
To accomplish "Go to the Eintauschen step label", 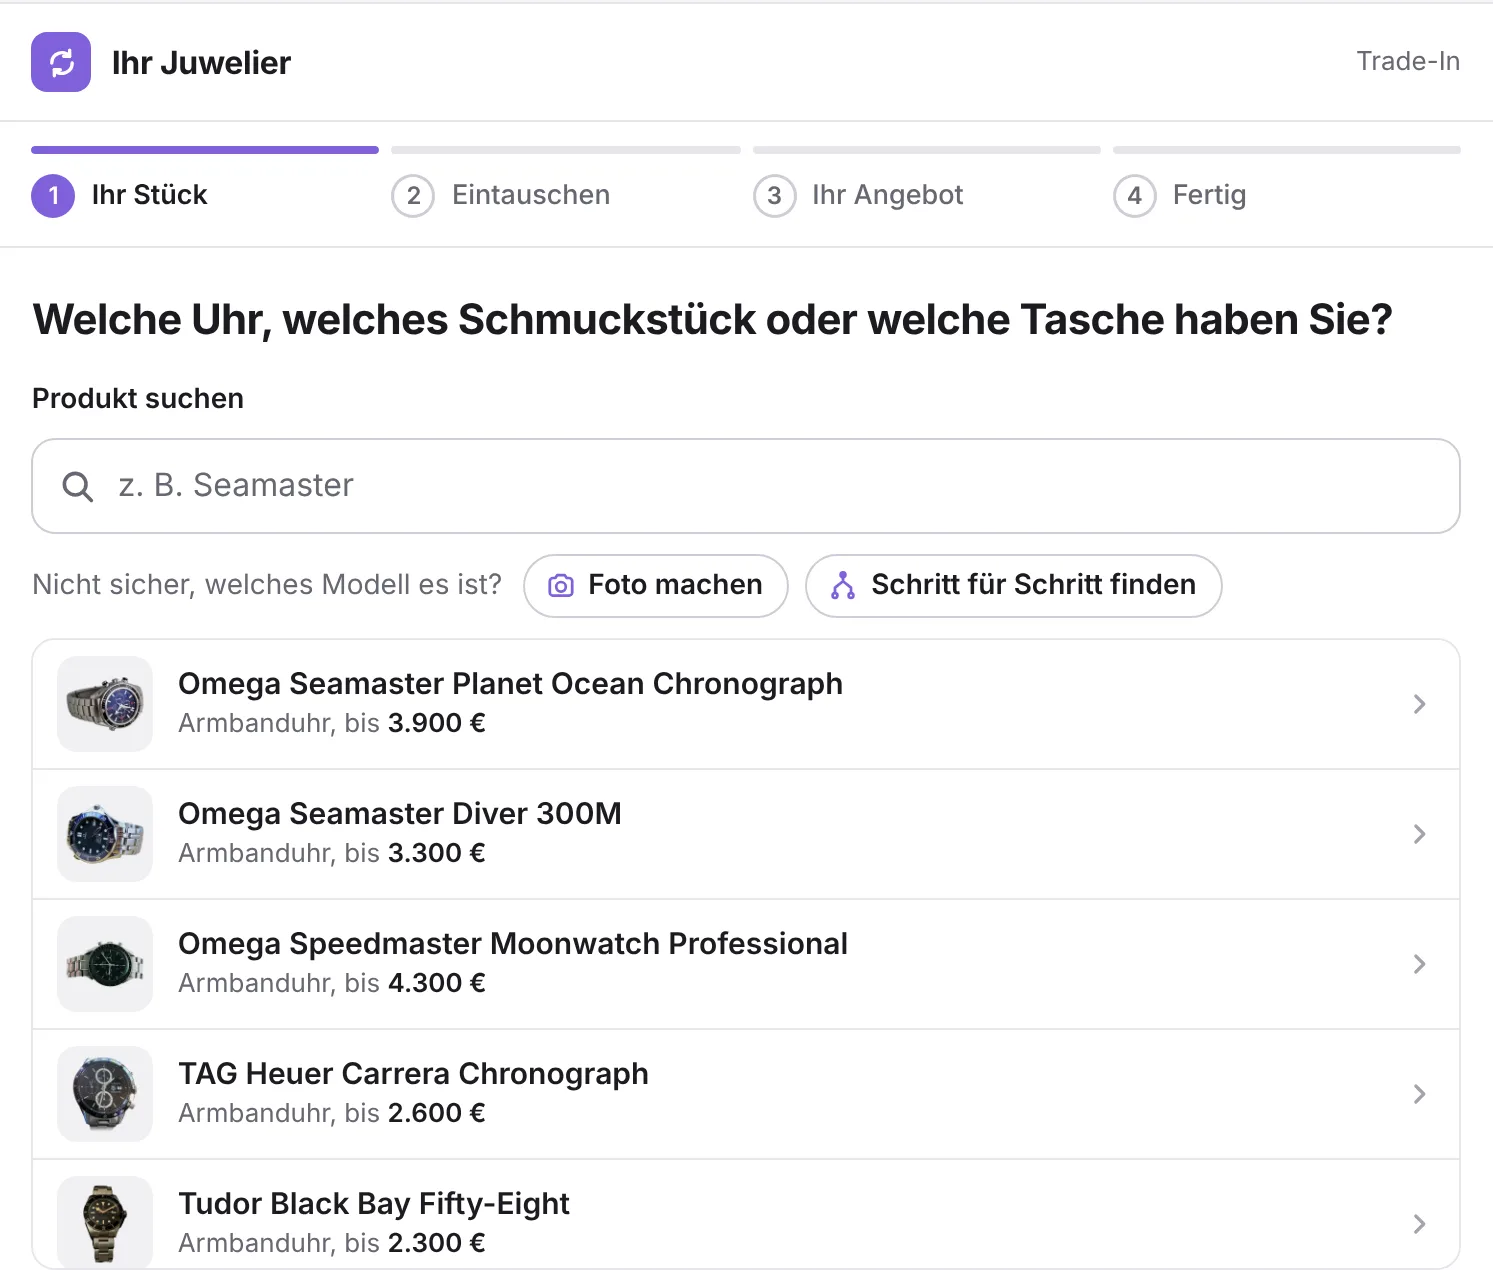I will pyautogui.click(x=531, y=195).
